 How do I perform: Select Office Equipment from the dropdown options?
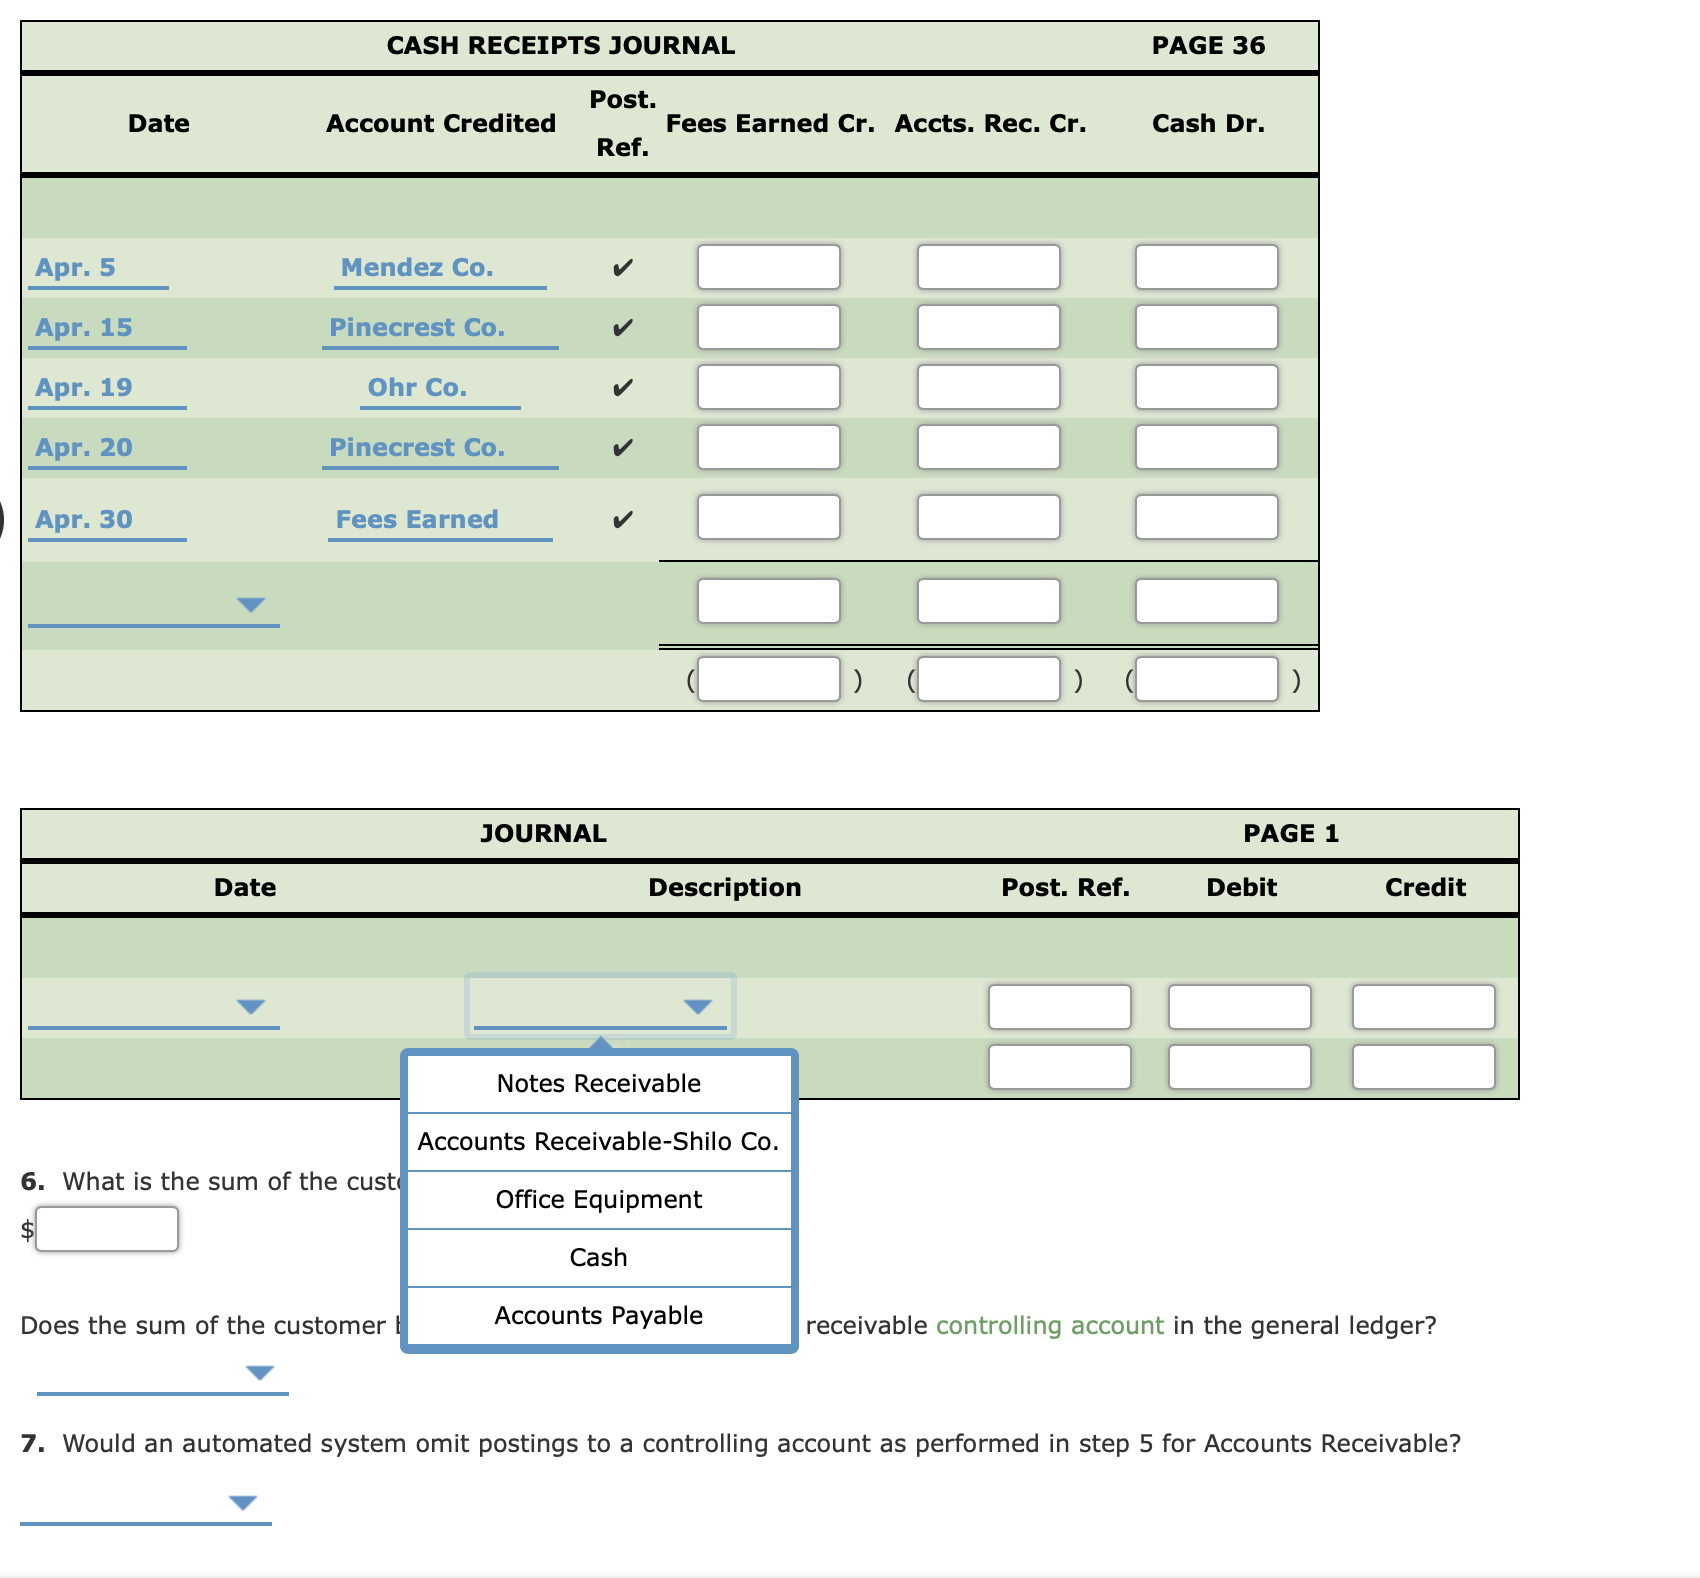coord(598,1199)
